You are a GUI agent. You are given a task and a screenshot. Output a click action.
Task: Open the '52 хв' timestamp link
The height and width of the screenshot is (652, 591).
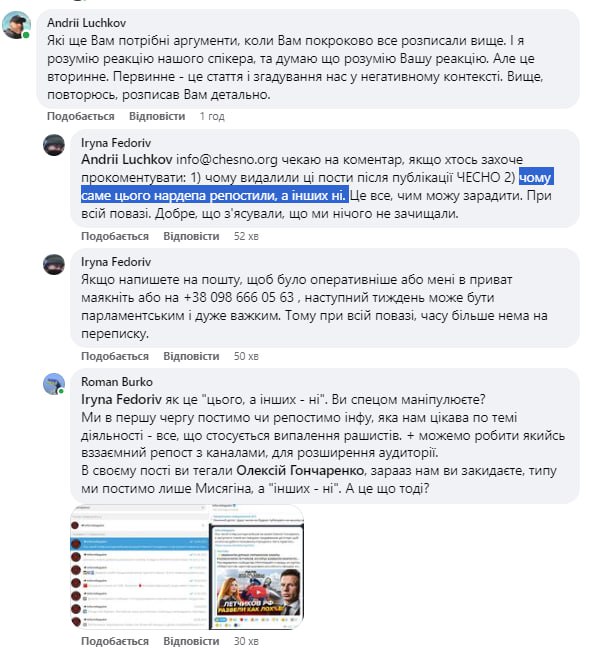pyautogui.click(x=246, y=236)
